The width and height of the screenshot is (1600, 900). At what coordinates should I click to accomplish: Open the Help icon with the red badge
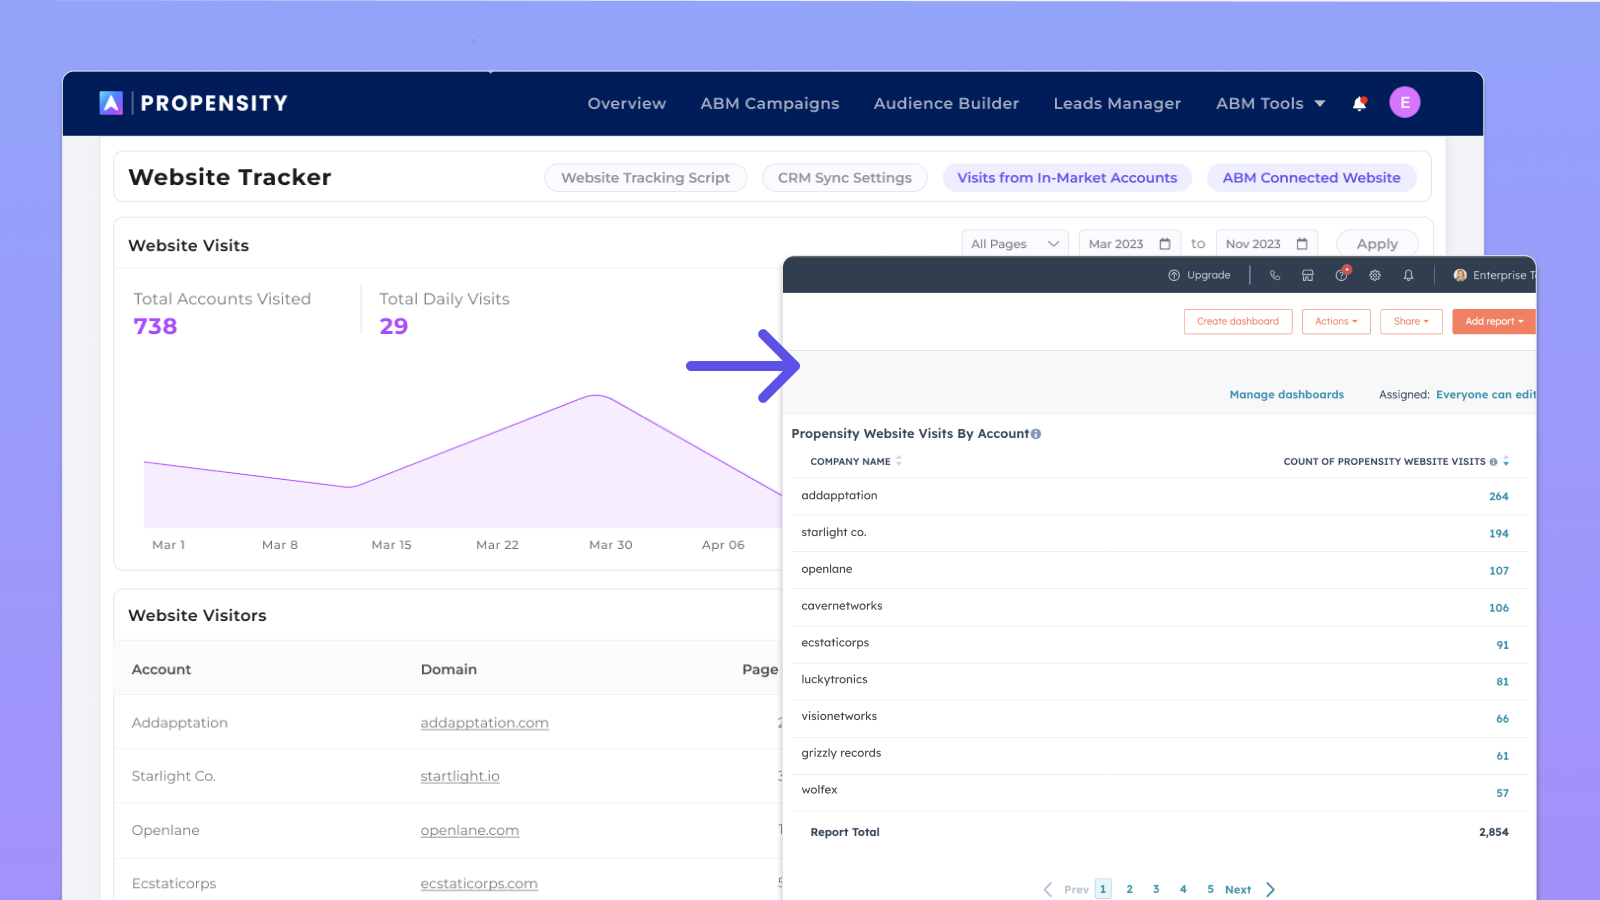(x=1342, y=275)
